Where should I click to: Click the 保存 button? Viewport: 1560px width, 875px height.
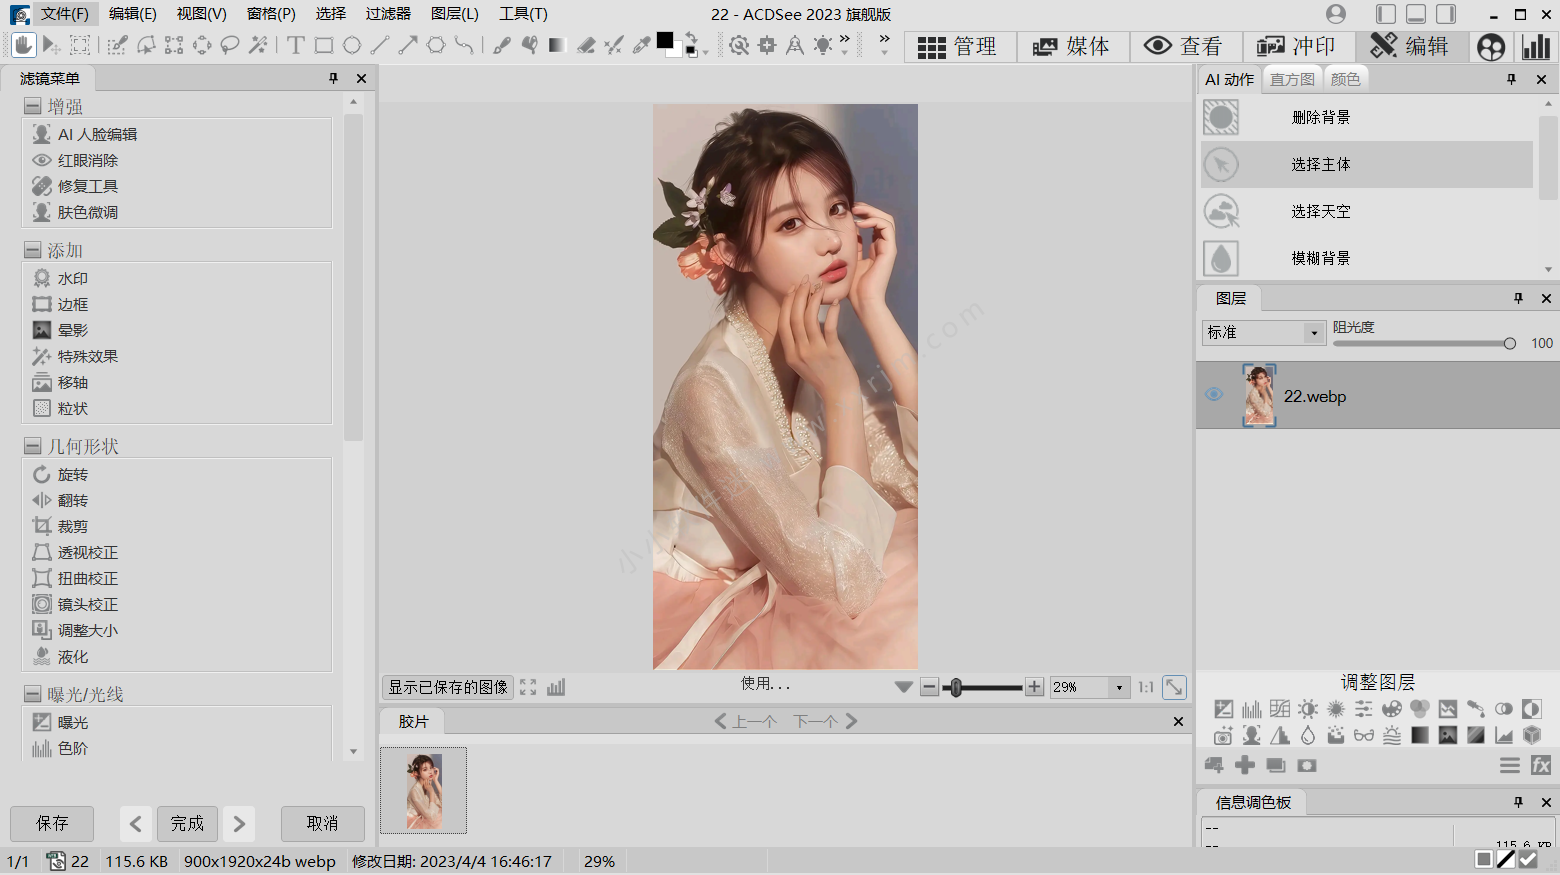tap(52, 823)
